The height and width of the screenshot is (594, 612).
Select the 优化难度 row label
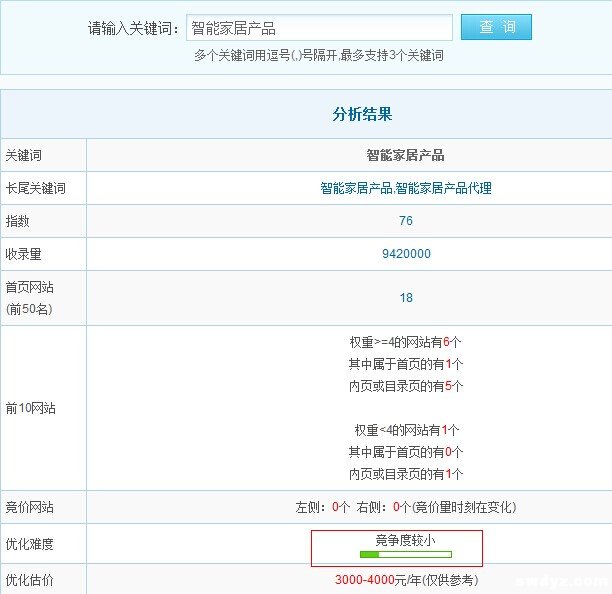click(30, 544)
